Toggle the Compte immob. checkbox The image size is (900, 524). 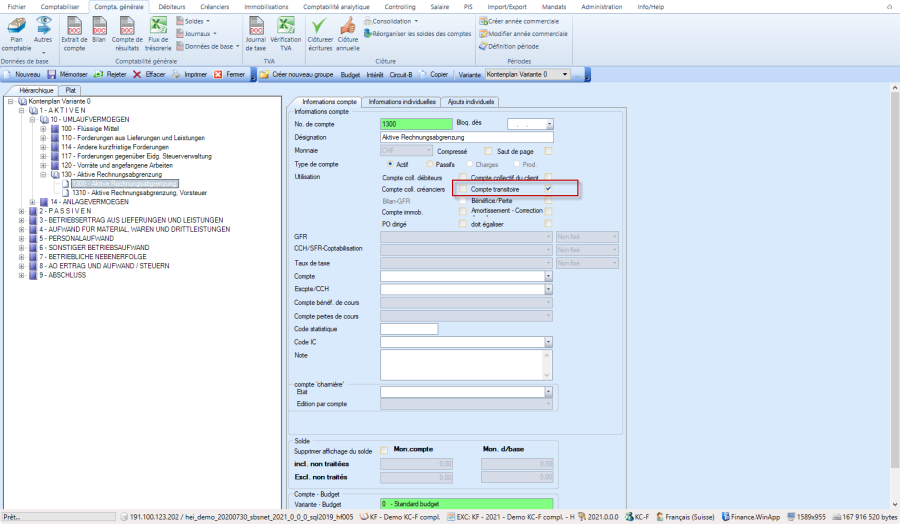(463, 212)
